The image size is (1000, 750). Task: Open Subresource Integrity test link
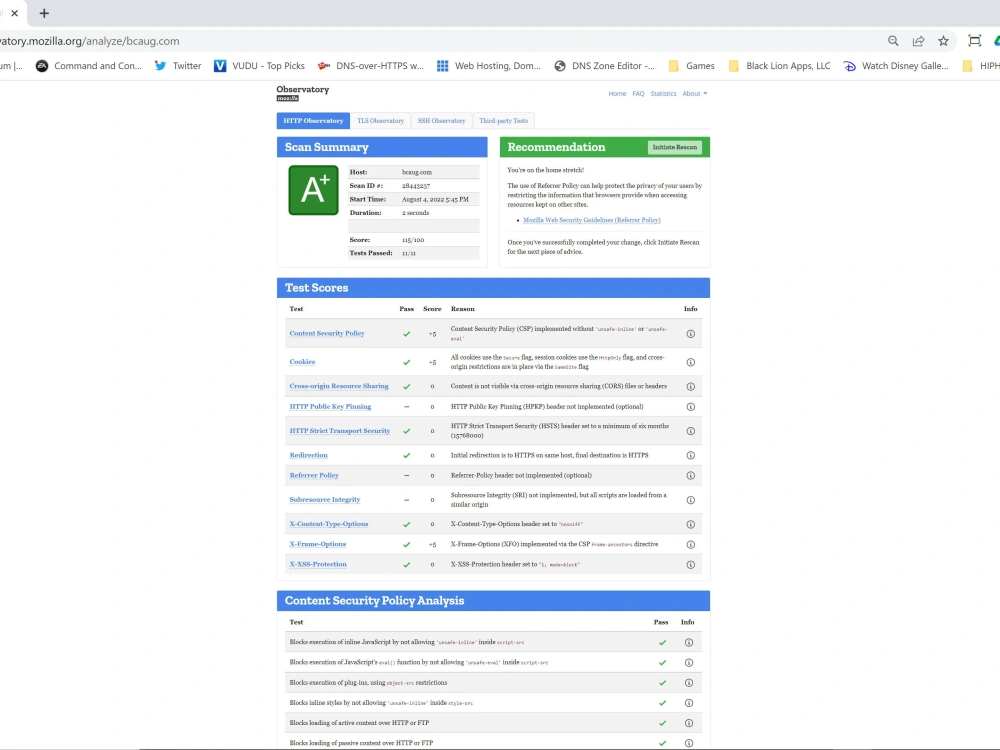click(x=325, y=499)
